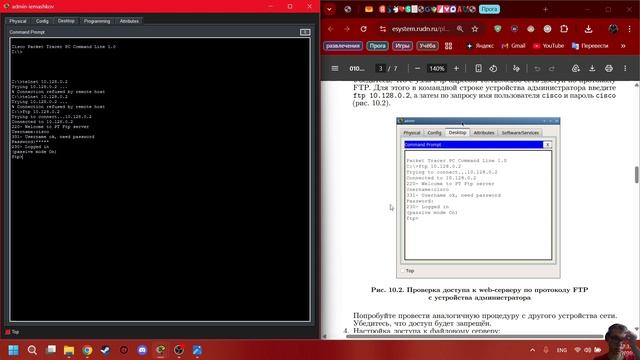Screen dimensions: 640x360
Task: Fit PDF to page
Action: click(478, 69)
